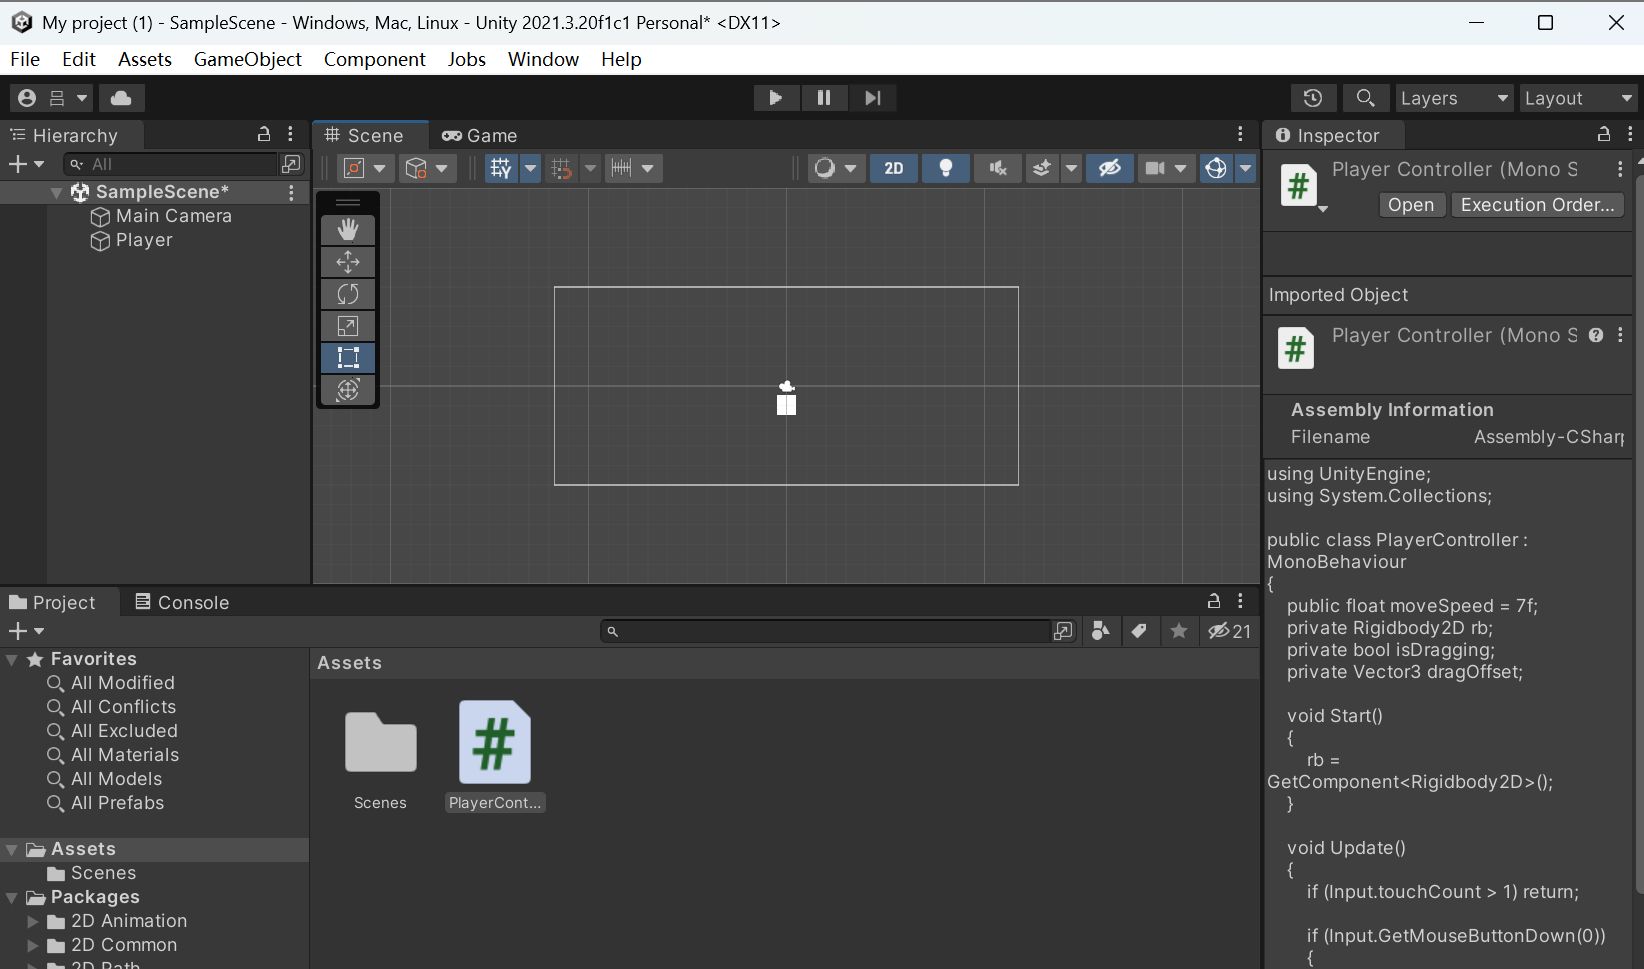Screen dimensions: 1644x969
Task: Click the PlayerController script asset icon
Action: coord(495,742)
